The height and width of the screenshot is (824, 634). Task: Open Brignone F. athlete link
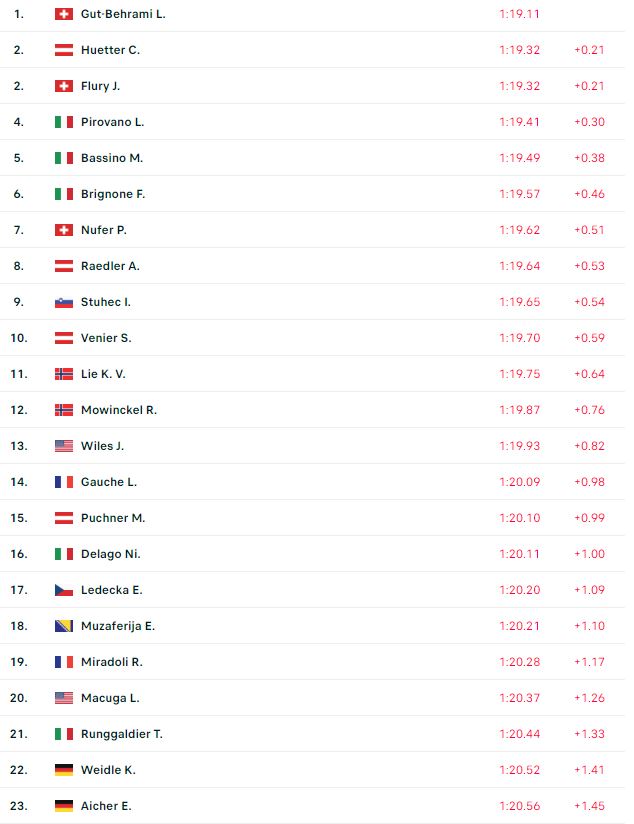coord(113,194)
